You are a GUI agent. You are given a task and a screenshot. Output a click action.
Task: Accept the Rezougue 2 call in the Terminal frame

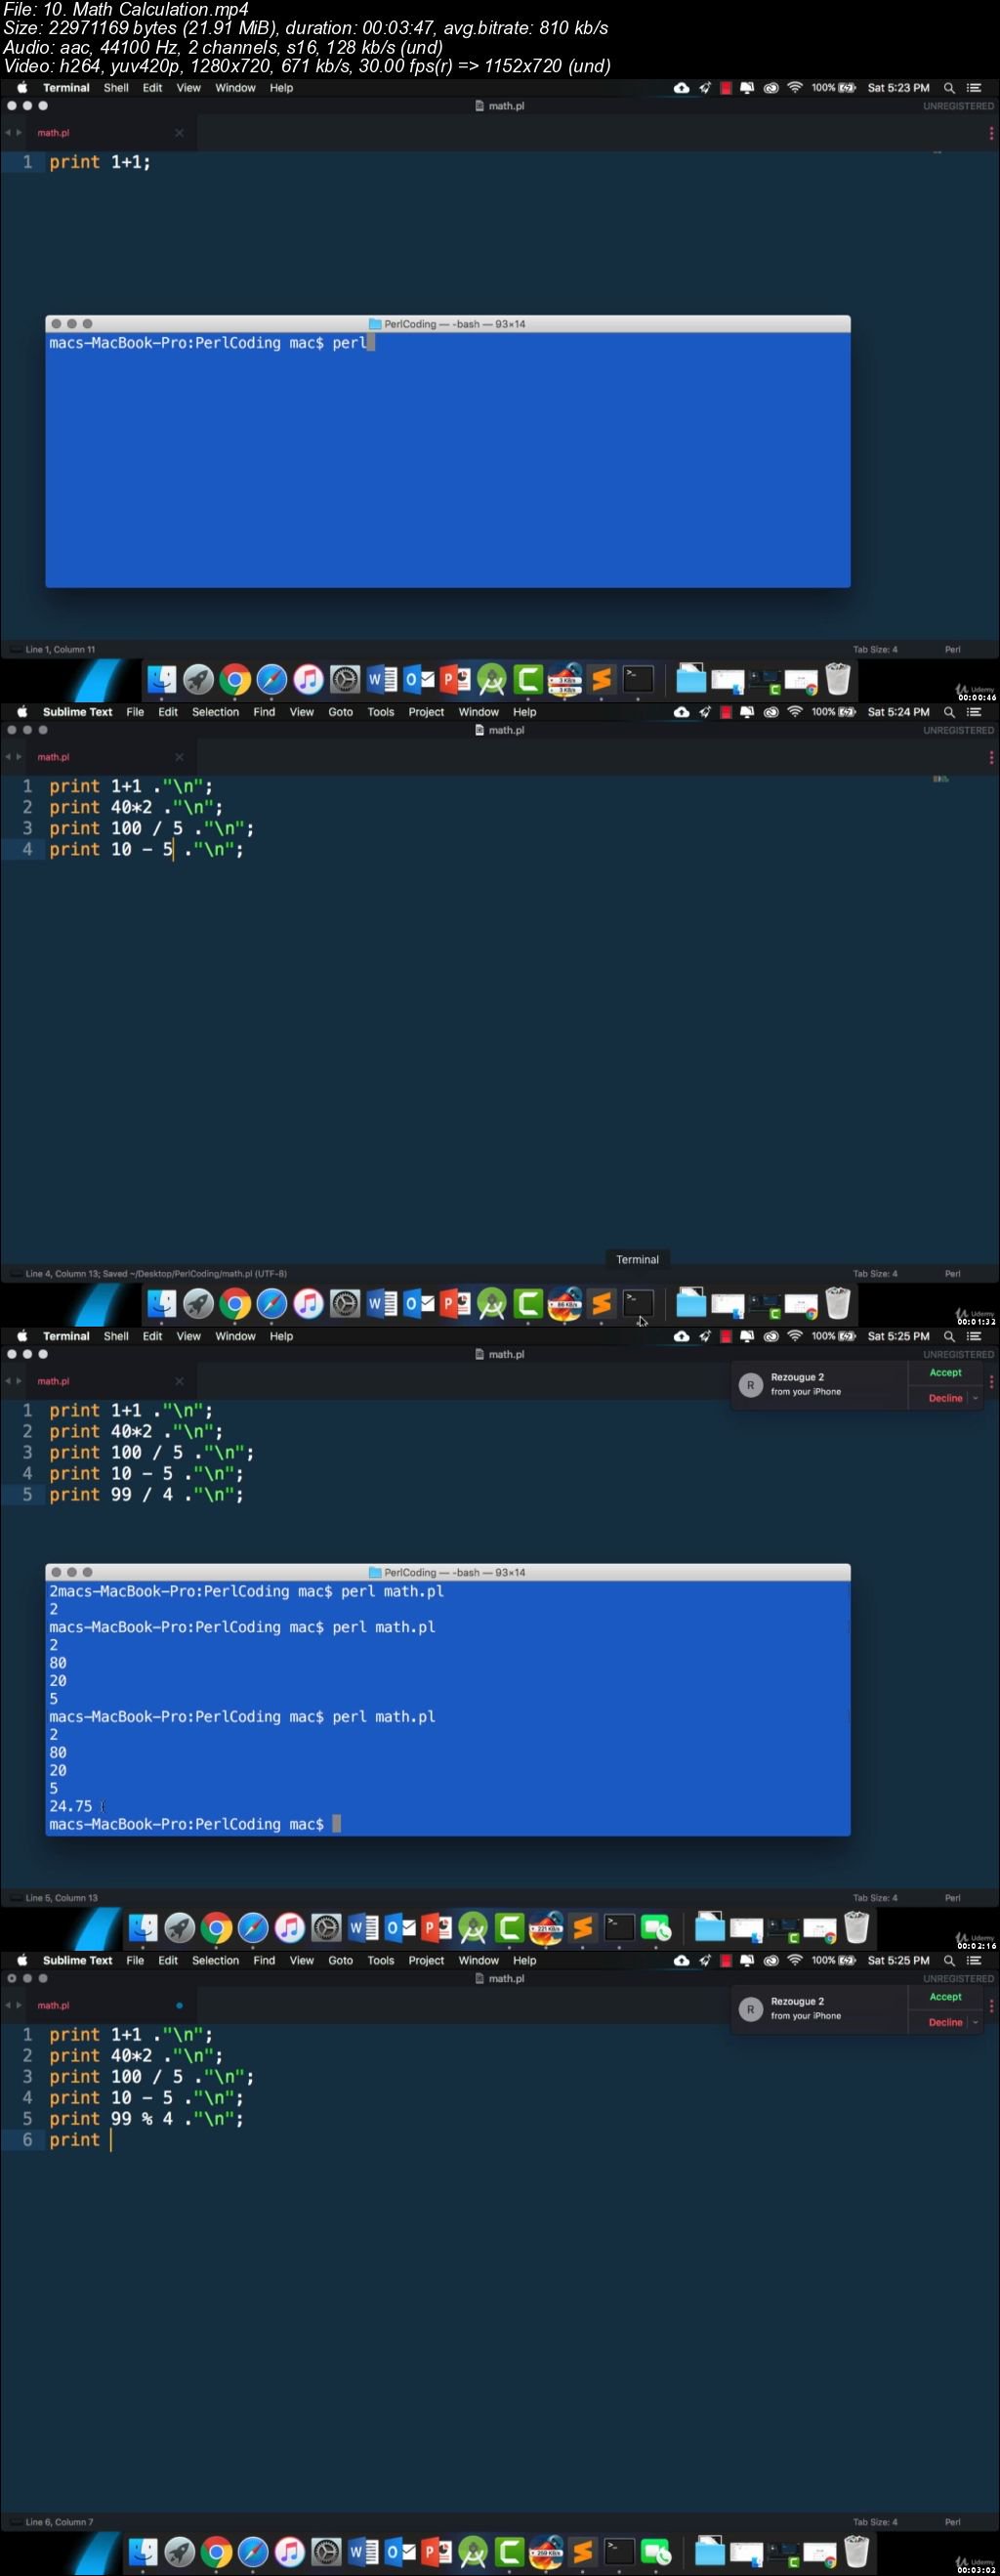tap(945, 1373)
